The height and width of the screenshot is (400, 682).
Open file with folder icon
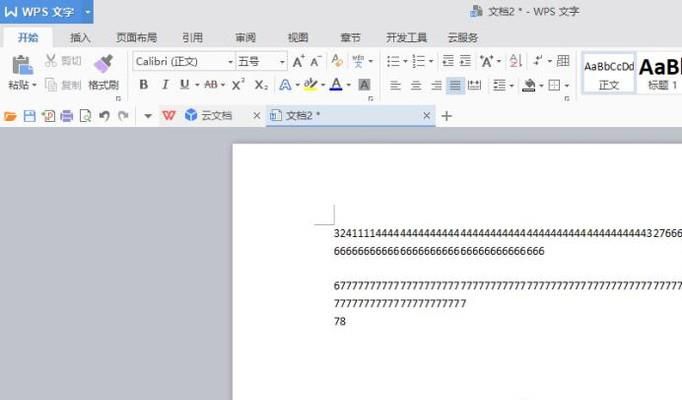tap(10, 116)
